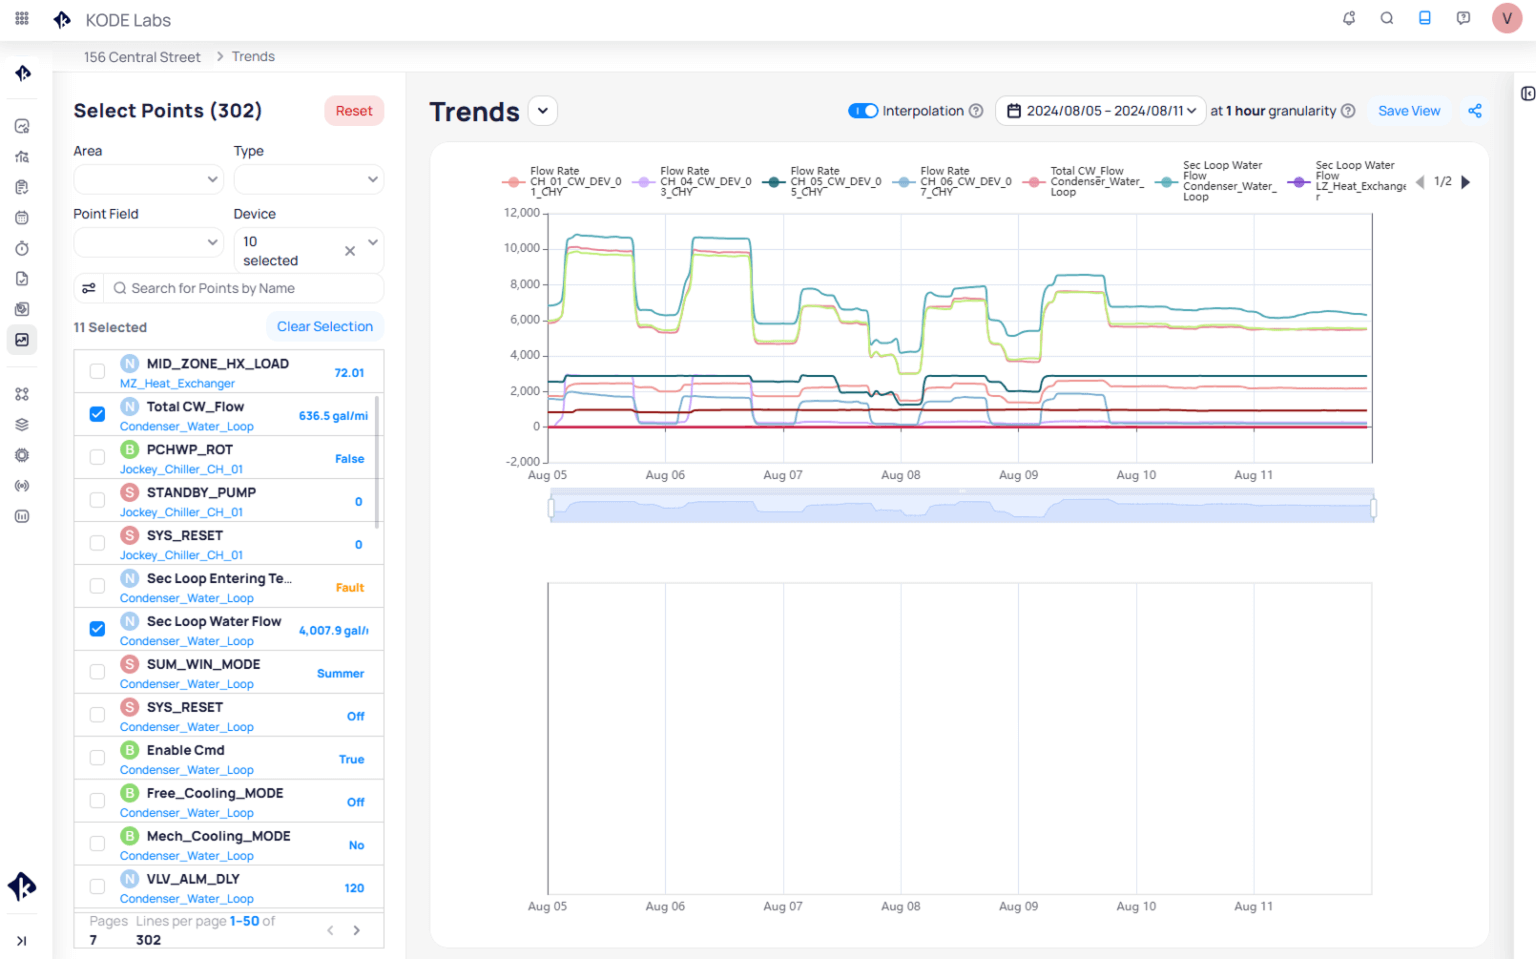The width and height of the screenshot is (1536, 959).
Task: Click the filter settings icon beside search
Action: [89, 288]
